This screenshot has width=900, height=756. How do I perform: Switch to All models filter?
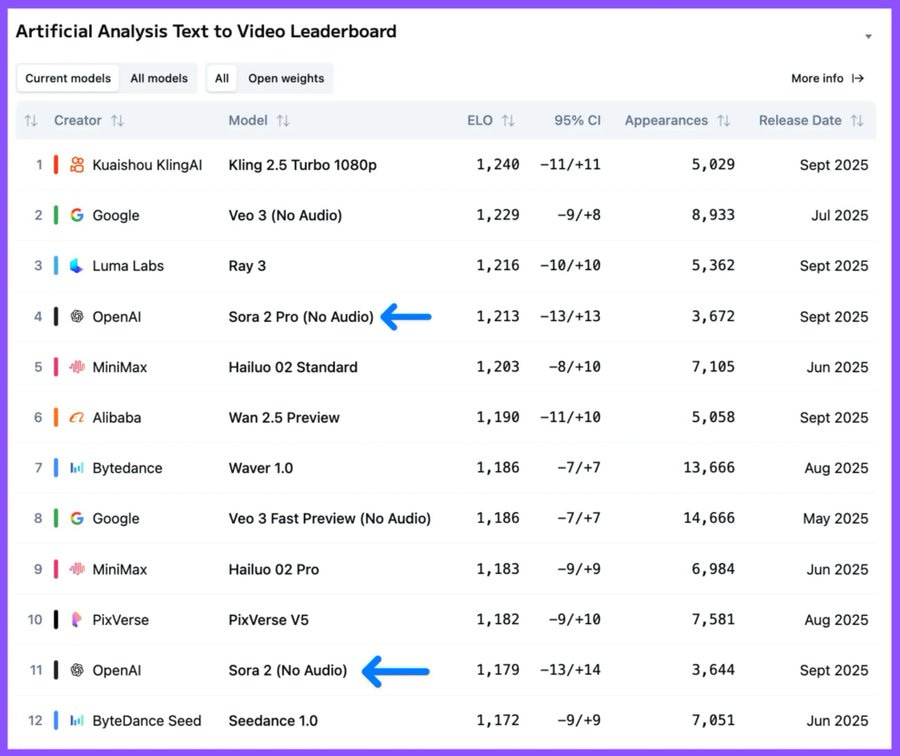pyautogui.click(x=159, y=78)
